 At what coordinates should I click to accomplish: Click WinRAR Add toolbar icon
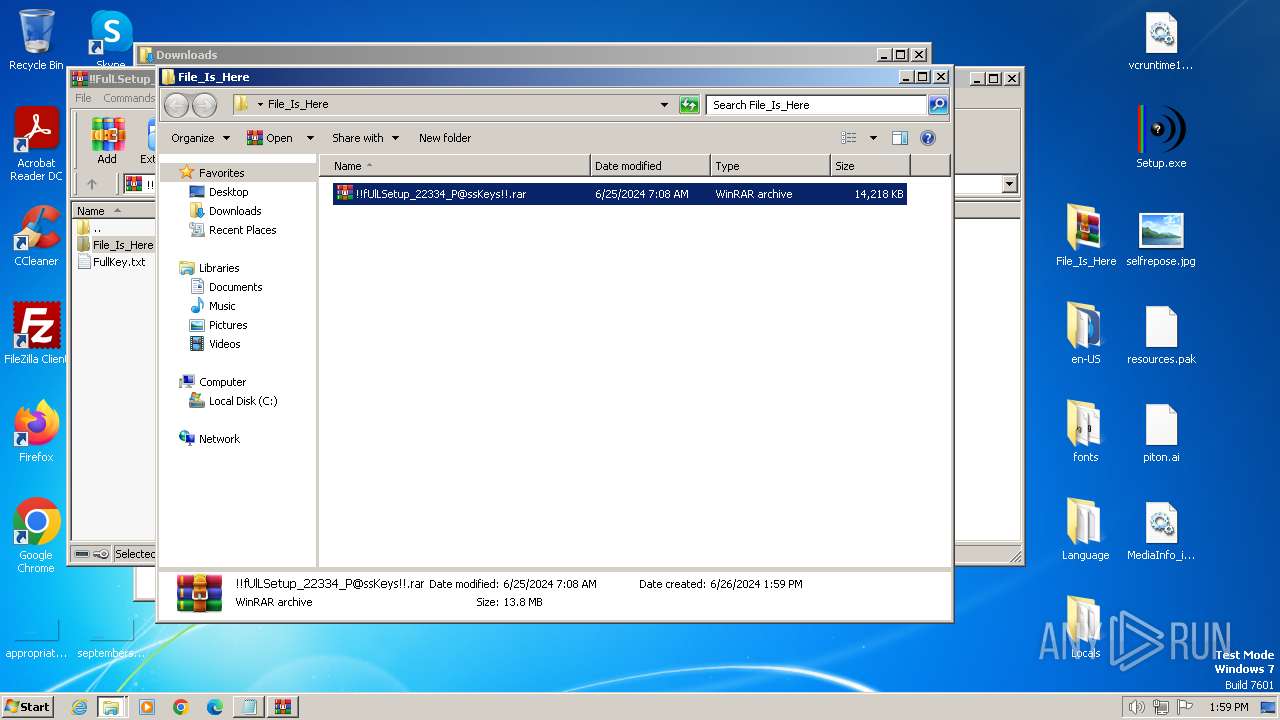click(x=107, y=140)
